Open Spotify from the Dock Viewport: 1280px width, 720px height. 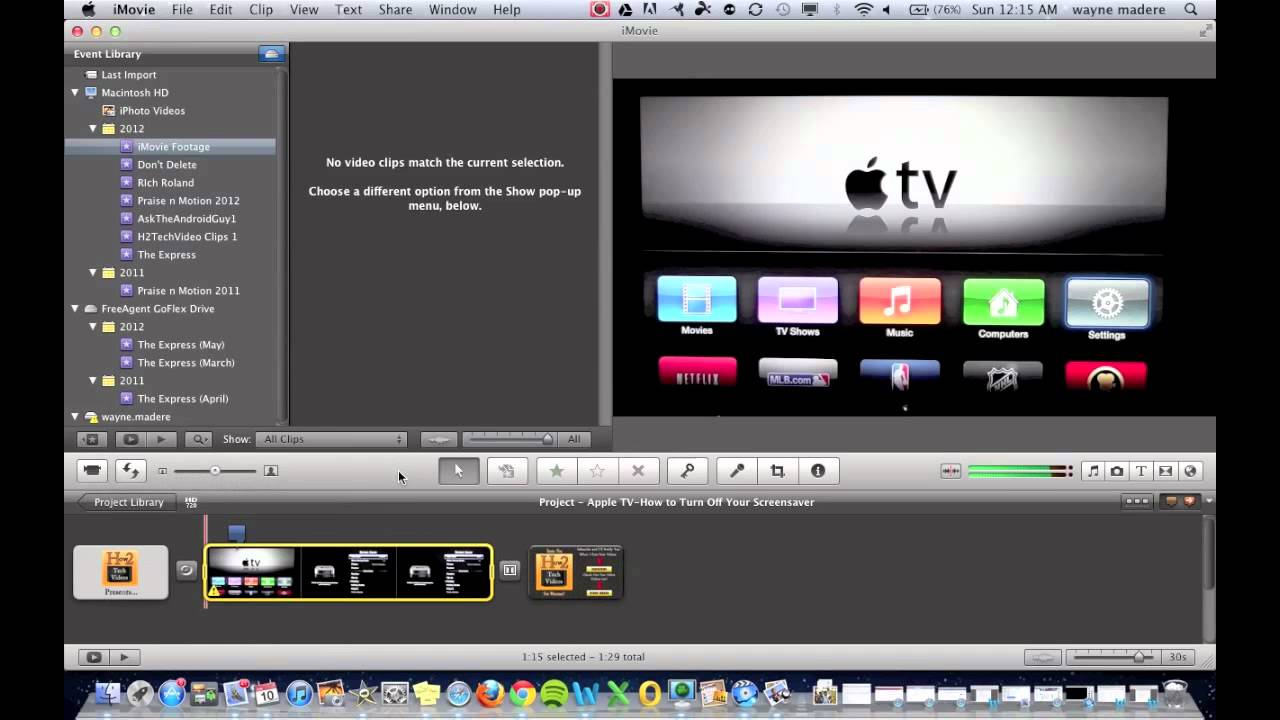pos(553,693)
